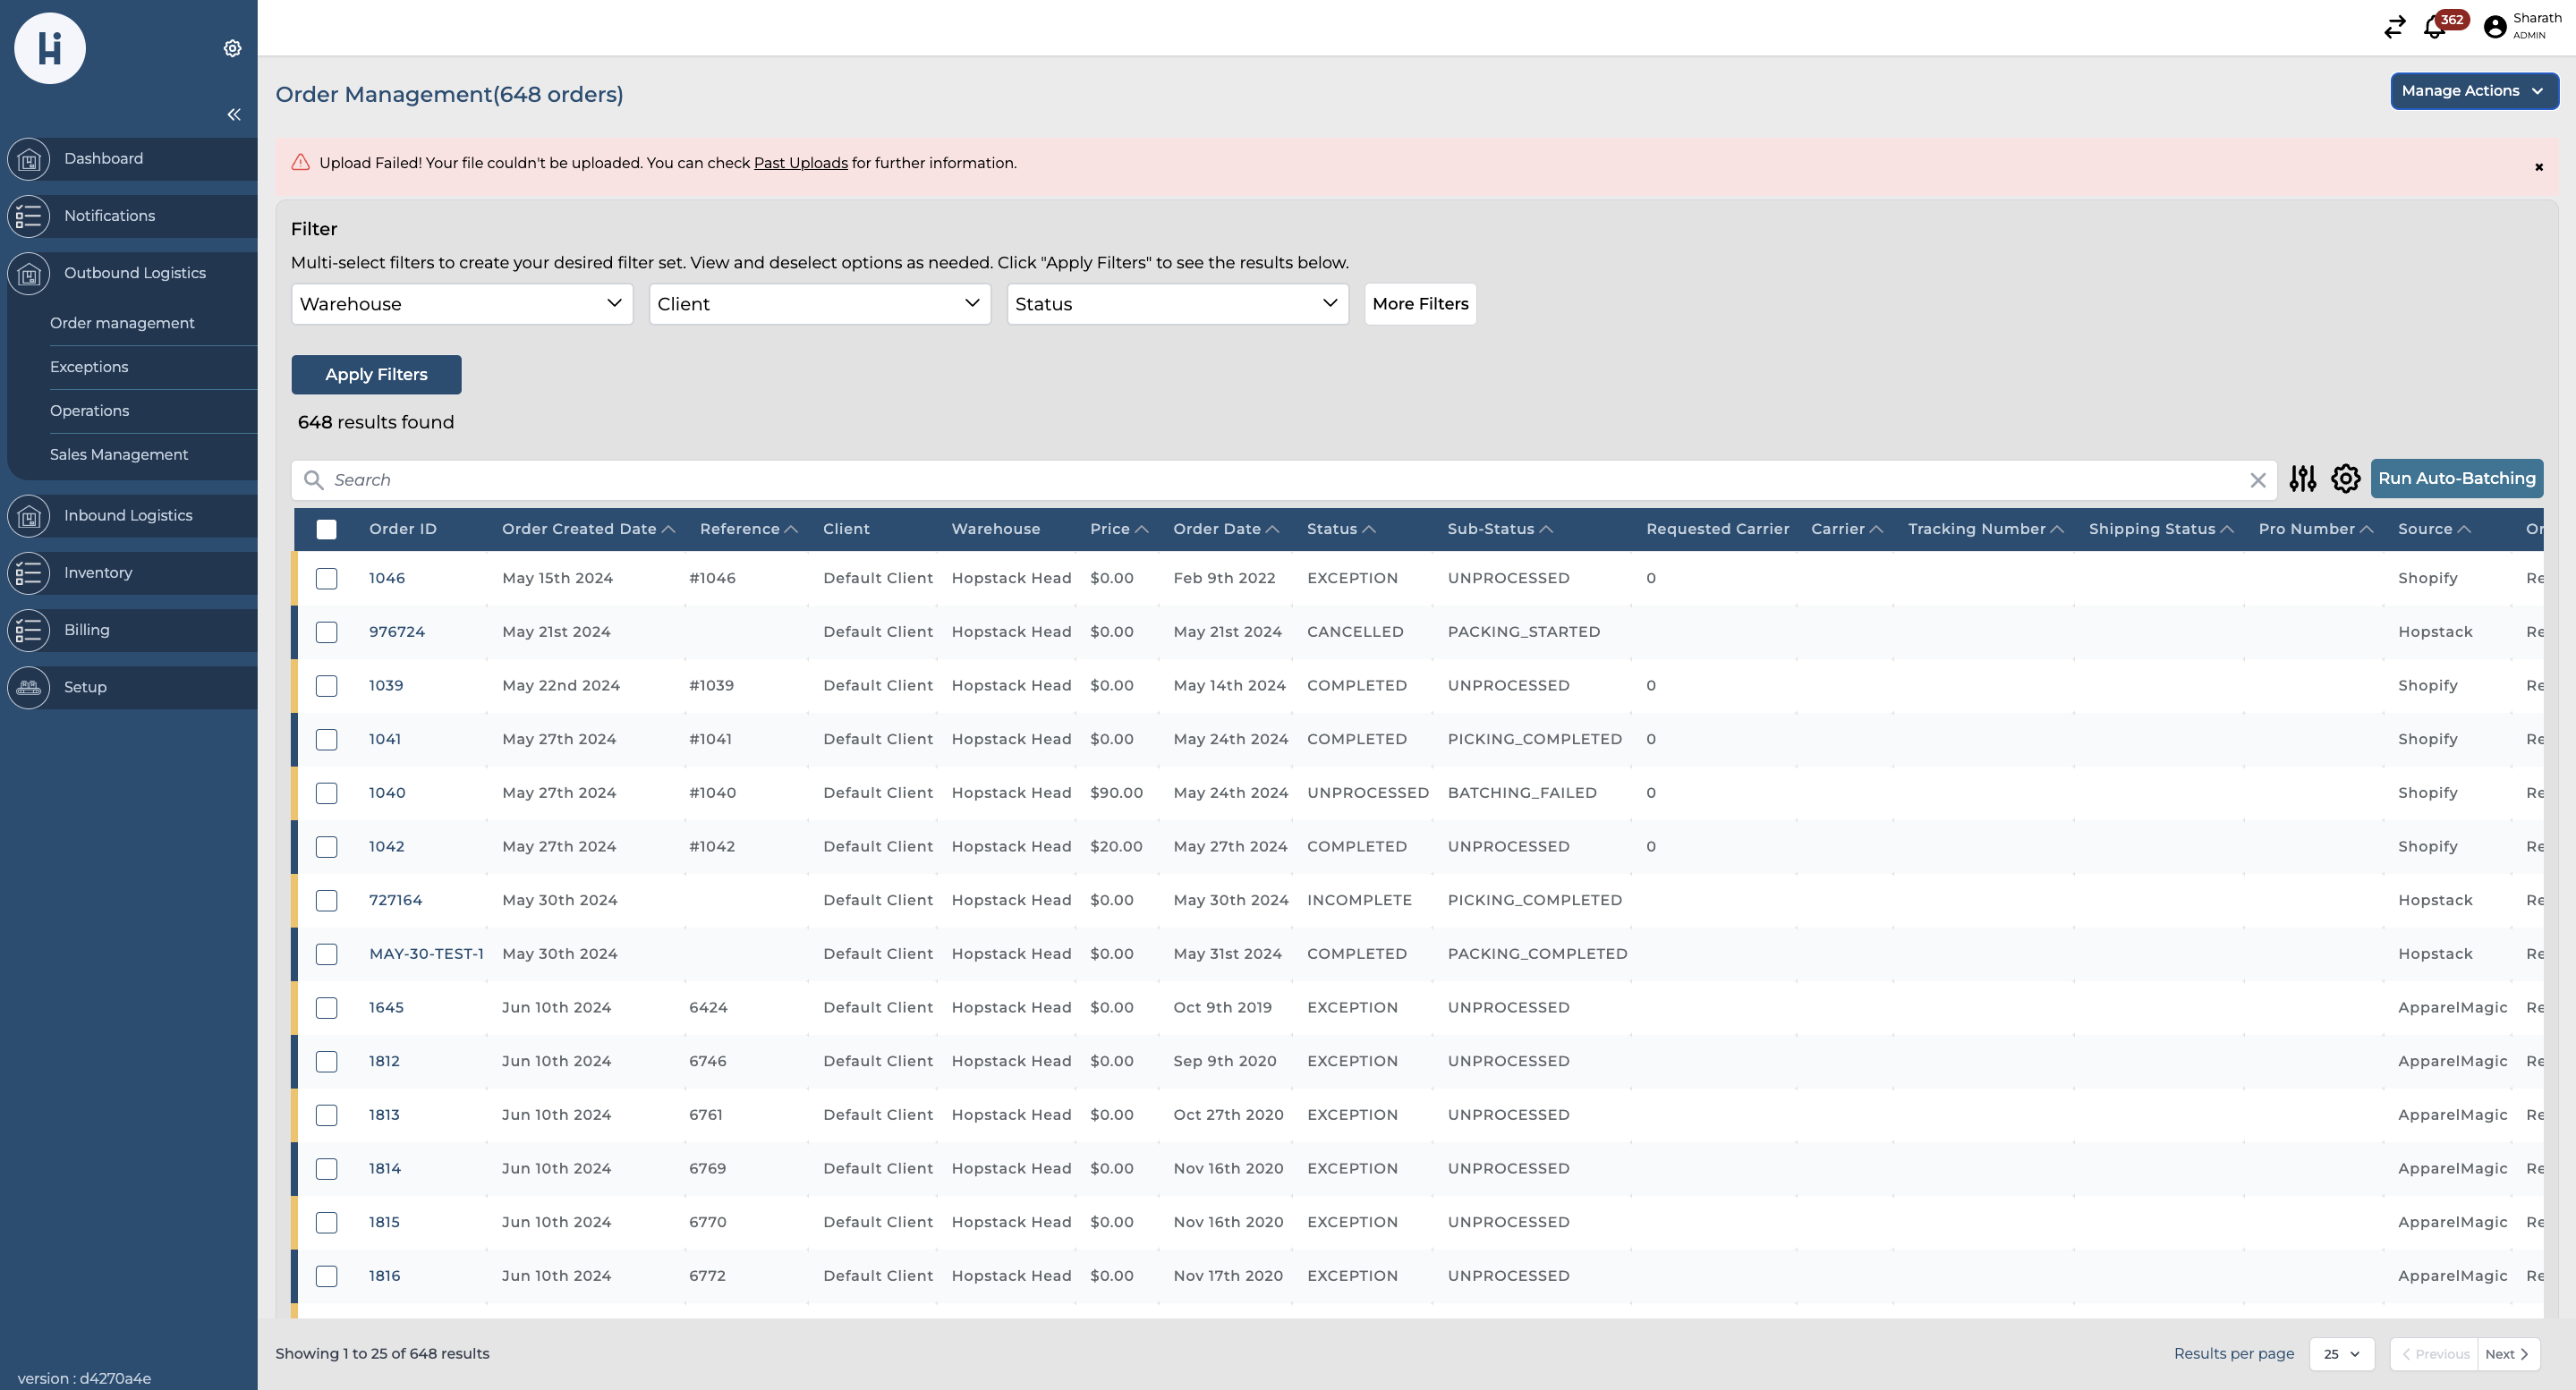This screenshot has height=1390, width=2576.
Task: Open the Inventory menu item
Action: pos(98,573)
